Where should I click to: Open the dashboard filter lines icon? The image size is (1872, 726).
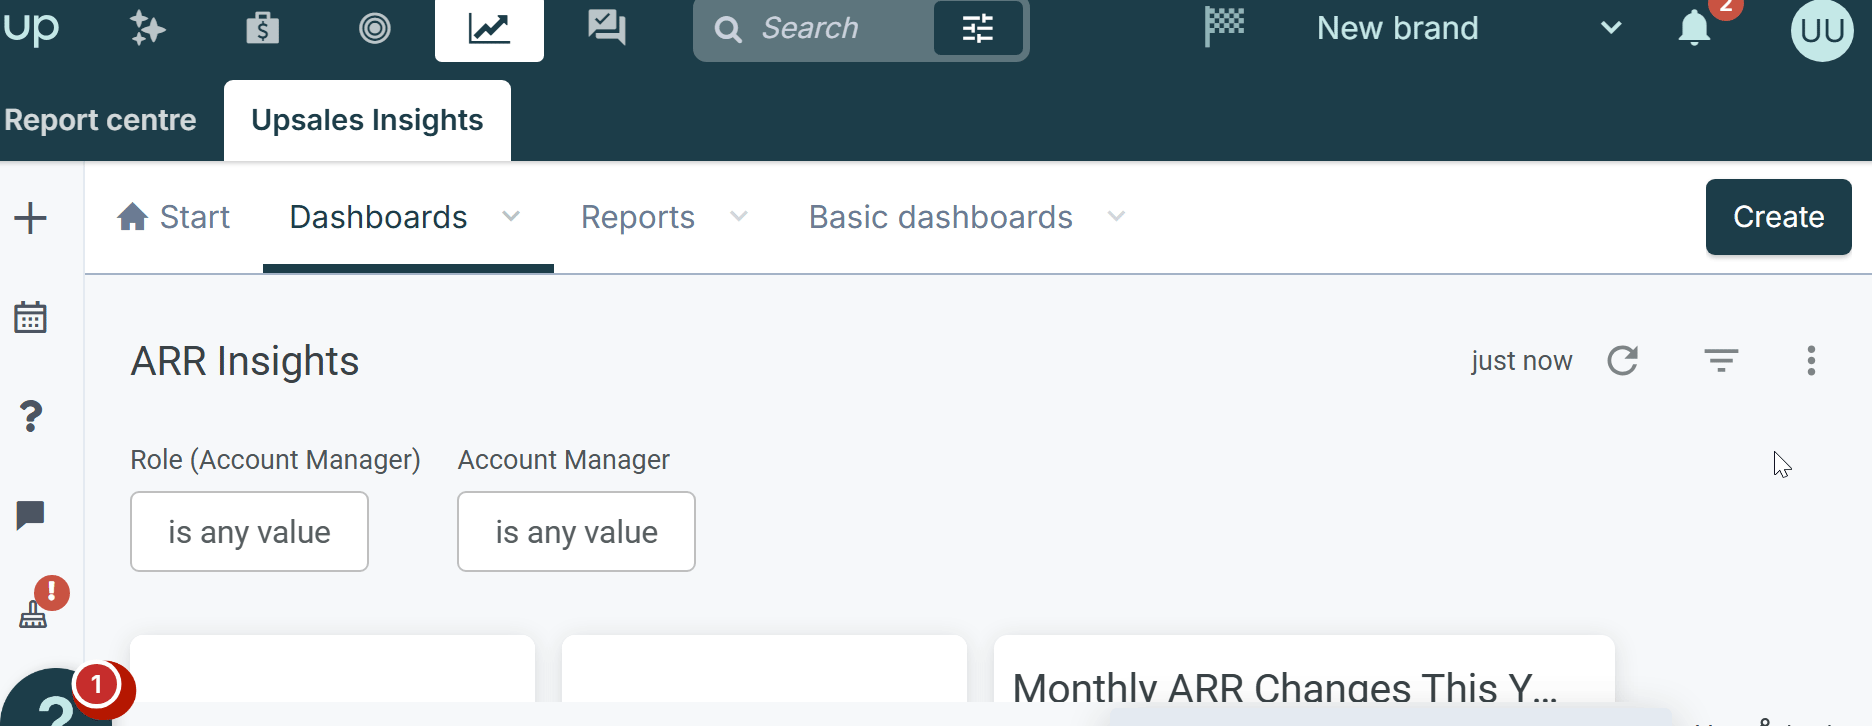1721,360
